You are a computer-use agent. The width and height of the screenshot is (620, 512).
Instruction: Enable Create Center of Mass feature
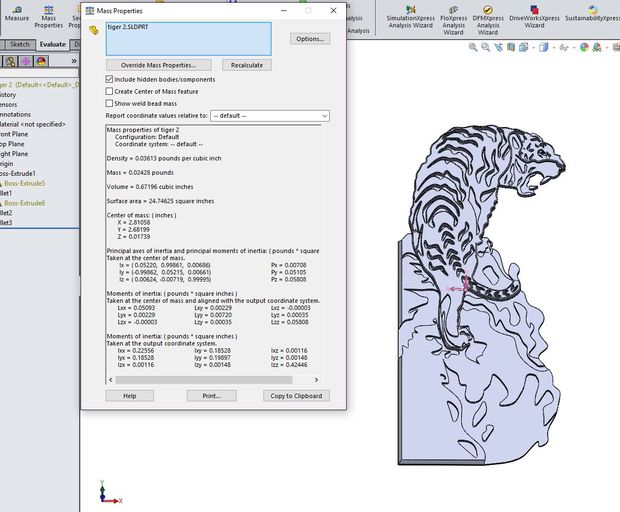(x=109, y=91)
